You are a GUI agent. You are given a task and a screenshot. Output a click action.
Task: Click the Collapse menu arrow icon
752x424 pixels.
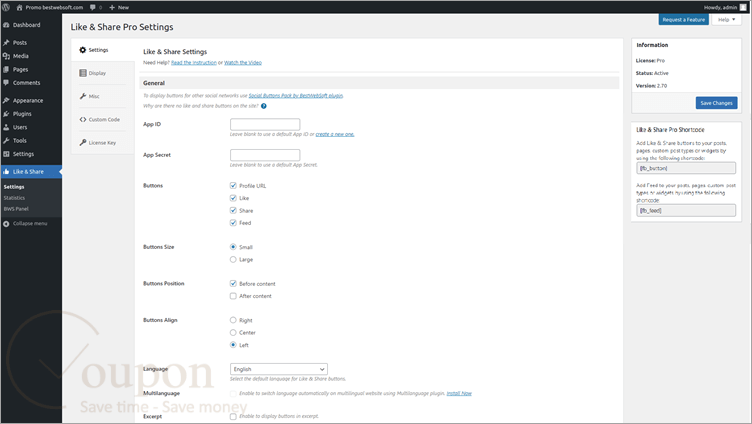[x=6, y=224]
